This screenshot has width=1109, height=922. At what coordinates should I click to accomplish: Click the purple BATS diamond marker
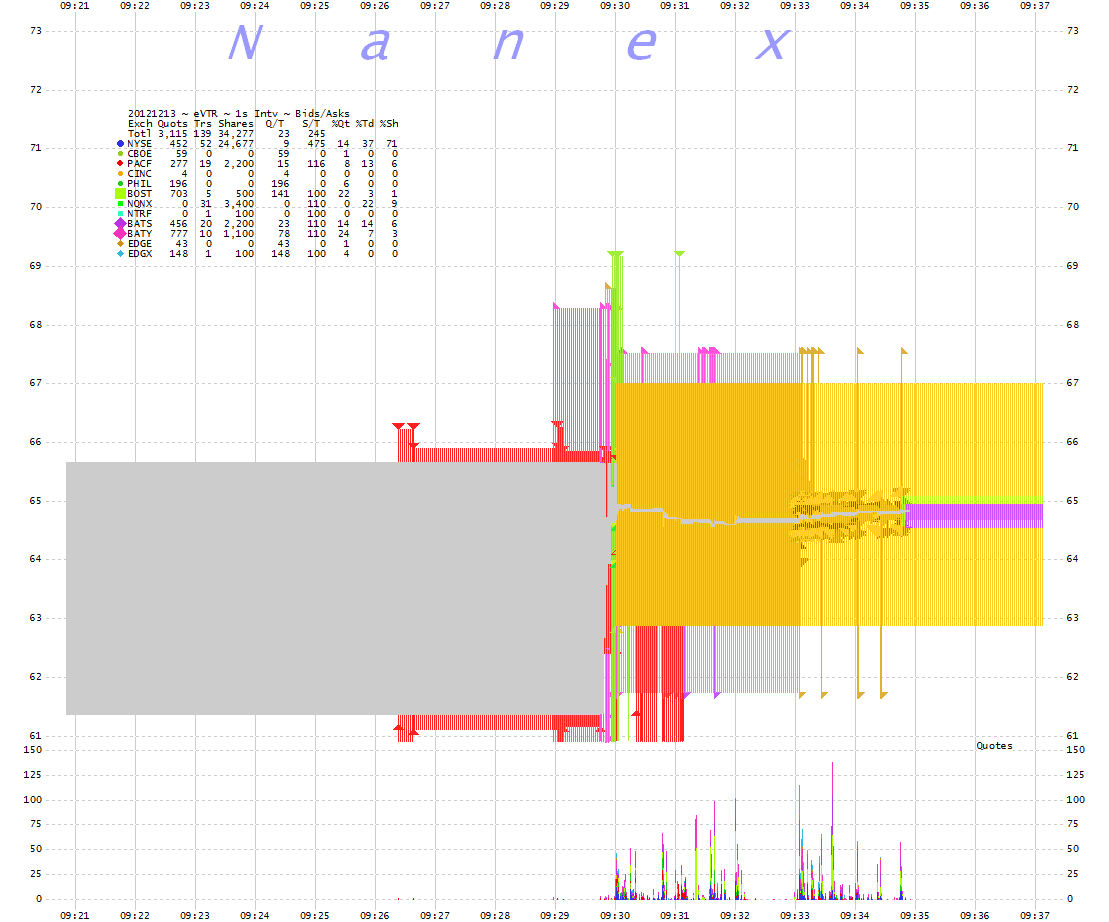[x=120, y=223]
